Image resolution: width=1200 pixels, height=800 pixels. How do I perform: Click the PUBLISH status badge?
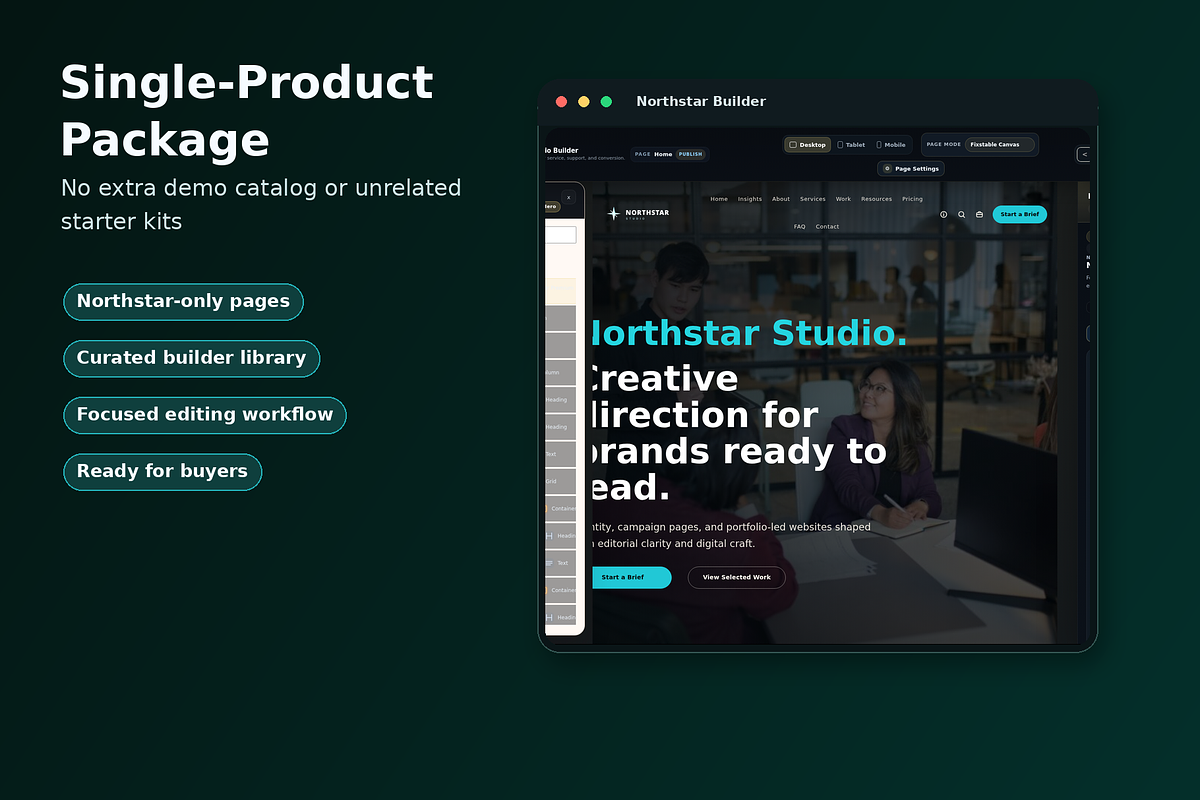point(690,154)
